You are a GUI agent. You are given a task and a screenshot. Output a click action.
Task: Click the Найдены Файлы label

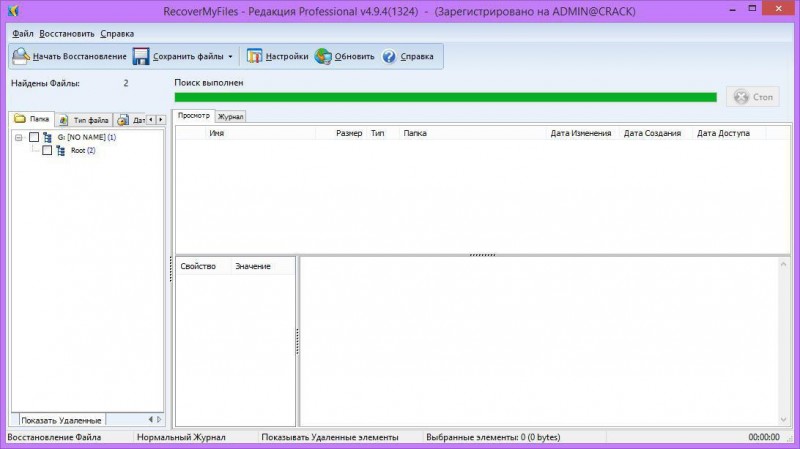point(45,83)
